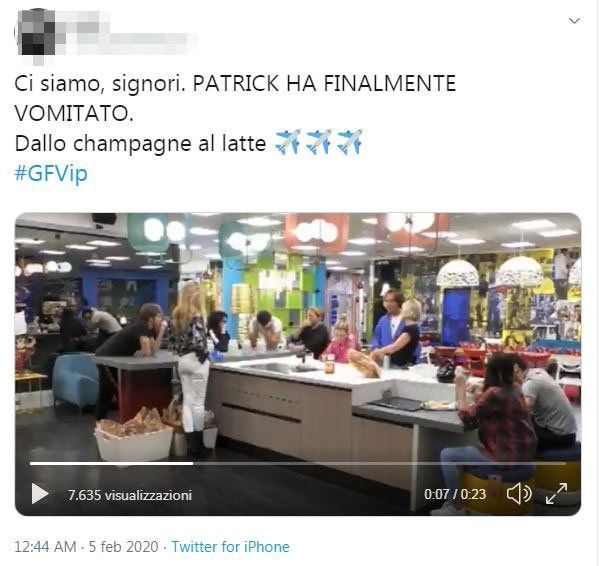Click the tweet text about Patrick

(x=235, y=98)
